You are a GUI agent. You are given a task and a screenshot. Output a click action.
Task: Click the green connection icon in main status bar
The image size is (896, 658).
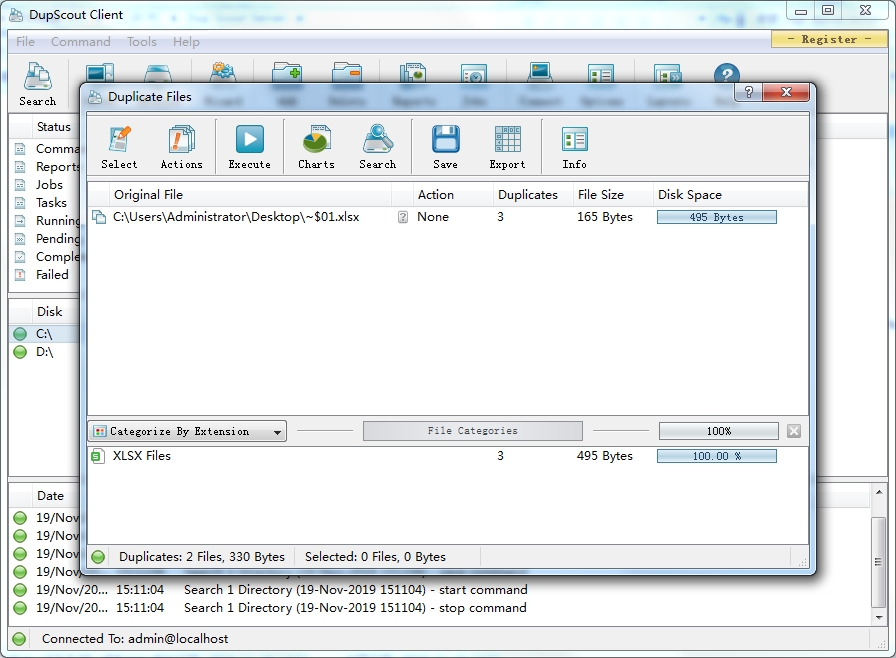click(x=19, y=639)
